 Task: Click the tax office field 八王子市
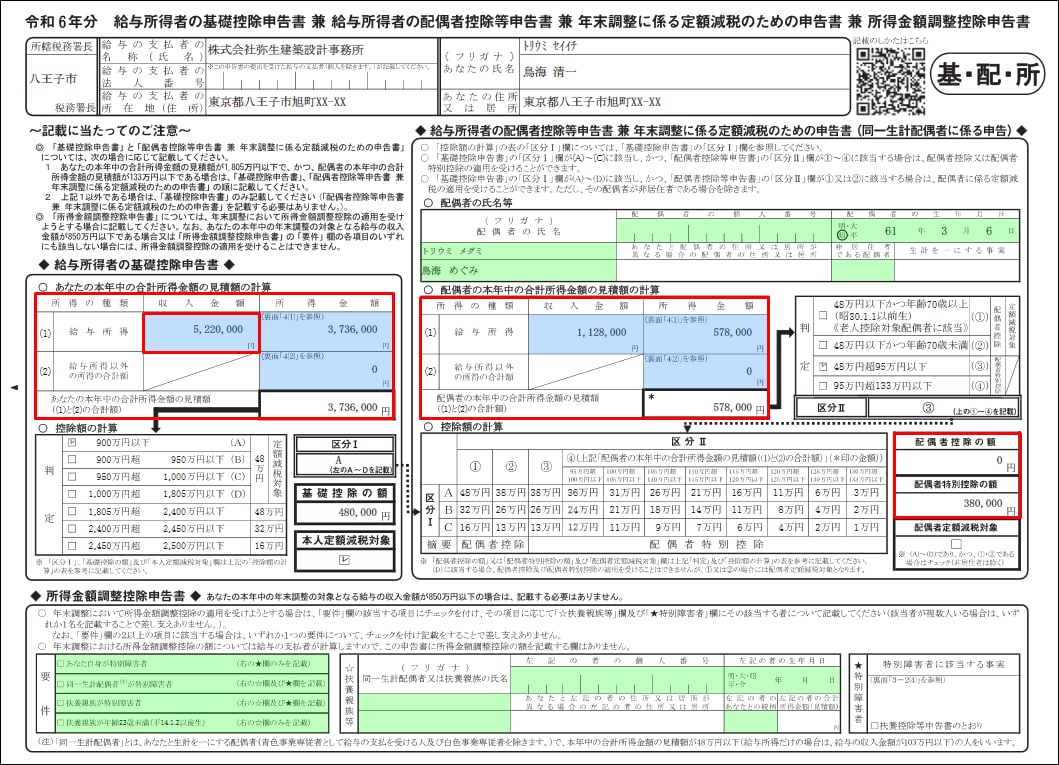62,80
